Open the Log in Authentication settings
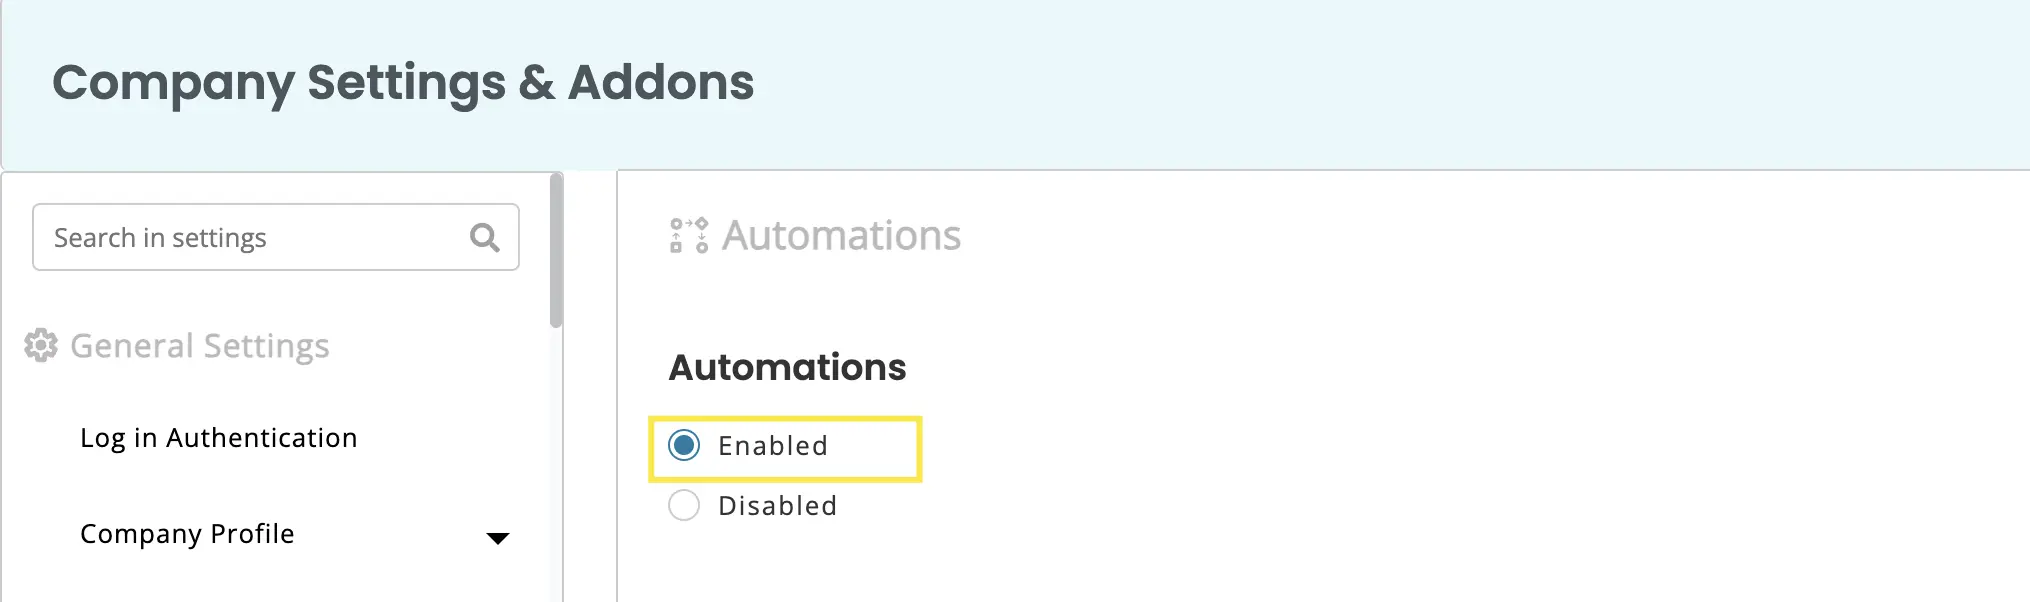Viewport: 2030px width, 602px height. coord(219,437)
